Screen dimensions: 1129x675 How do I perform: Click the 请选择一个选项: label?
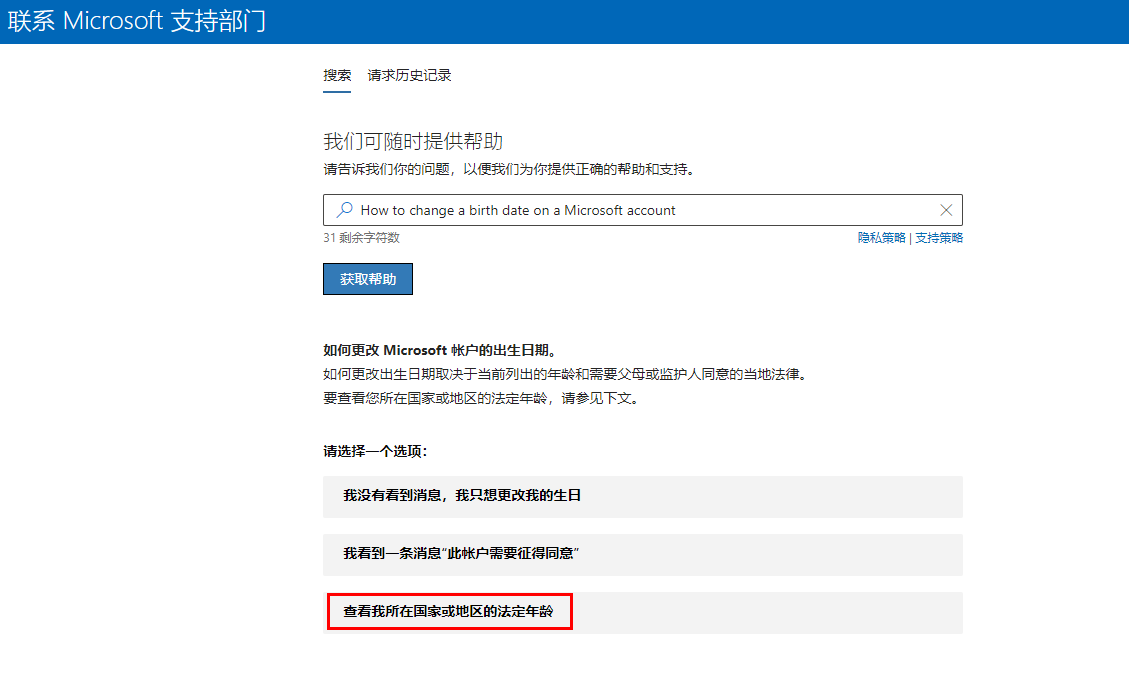coord(375,452)
